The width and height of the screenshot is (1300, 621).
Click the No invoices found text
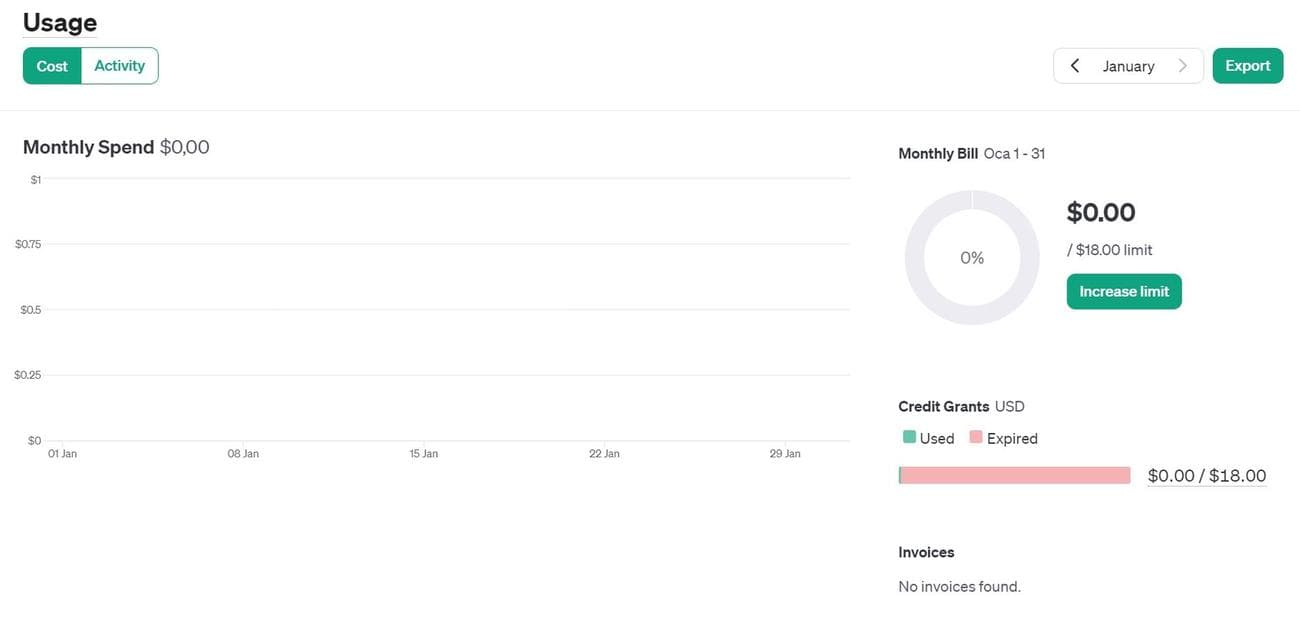[x=959, y=586]
